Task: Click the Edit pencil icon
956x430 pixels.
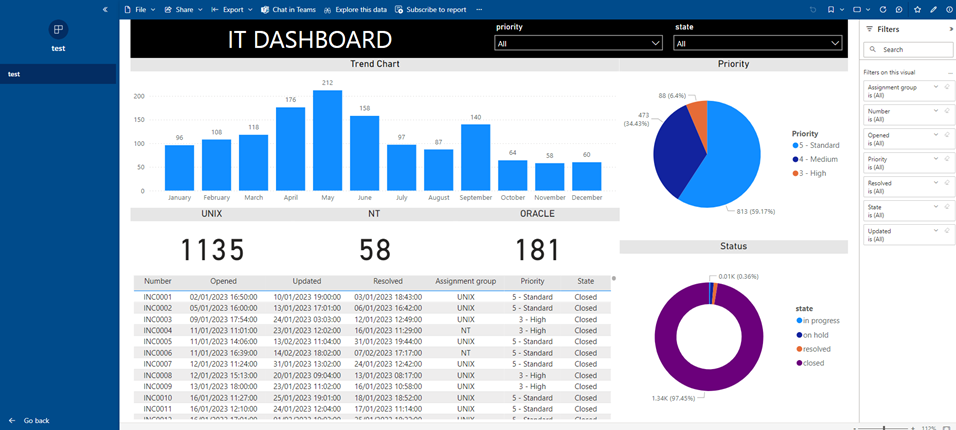Action: pos(933,9)
